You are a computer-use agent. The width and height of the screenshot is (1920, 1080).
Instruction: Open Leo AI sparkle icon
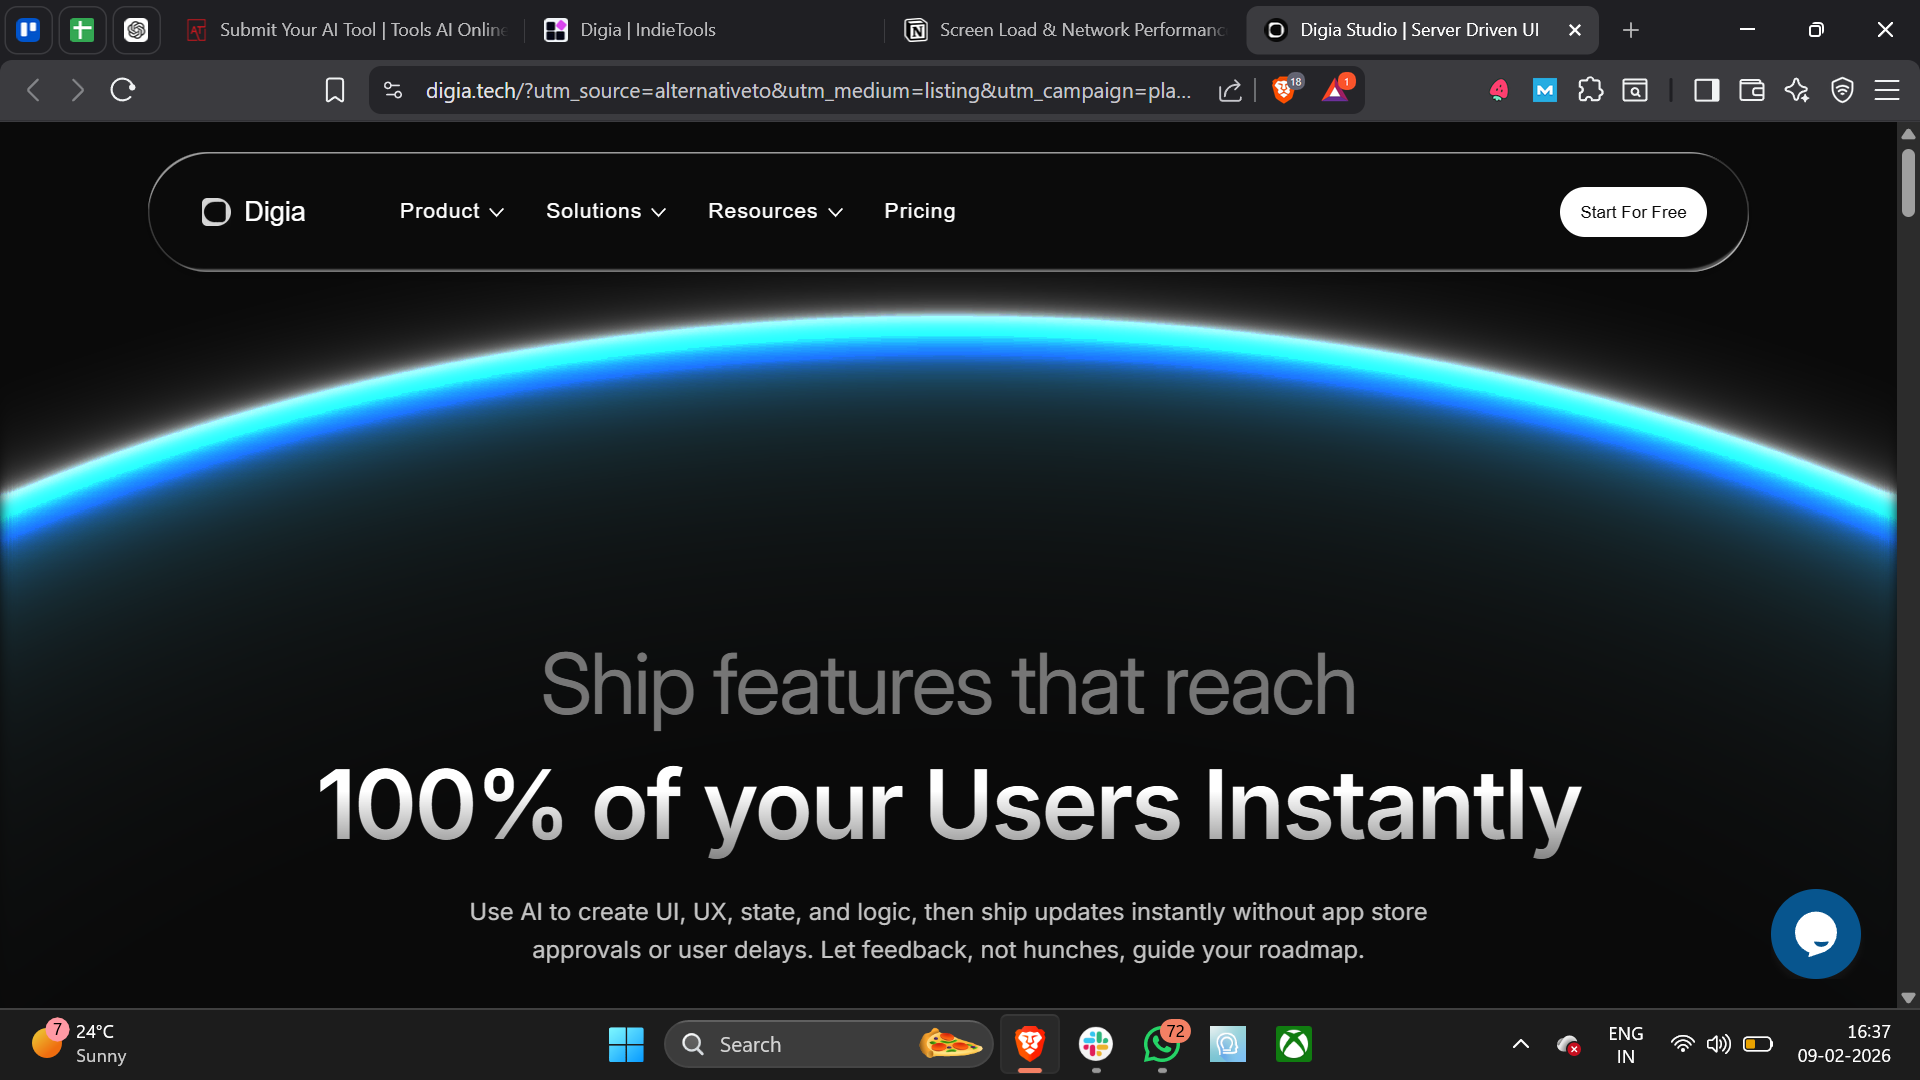[x=1797, y=90]
